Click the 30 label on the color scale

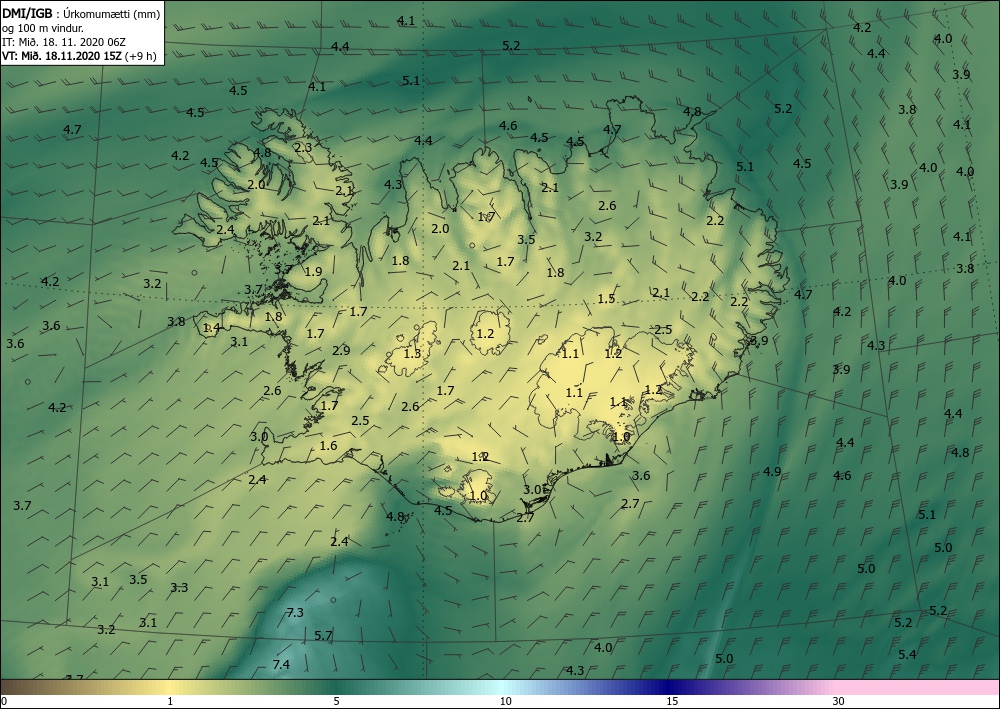coord(839,701)
